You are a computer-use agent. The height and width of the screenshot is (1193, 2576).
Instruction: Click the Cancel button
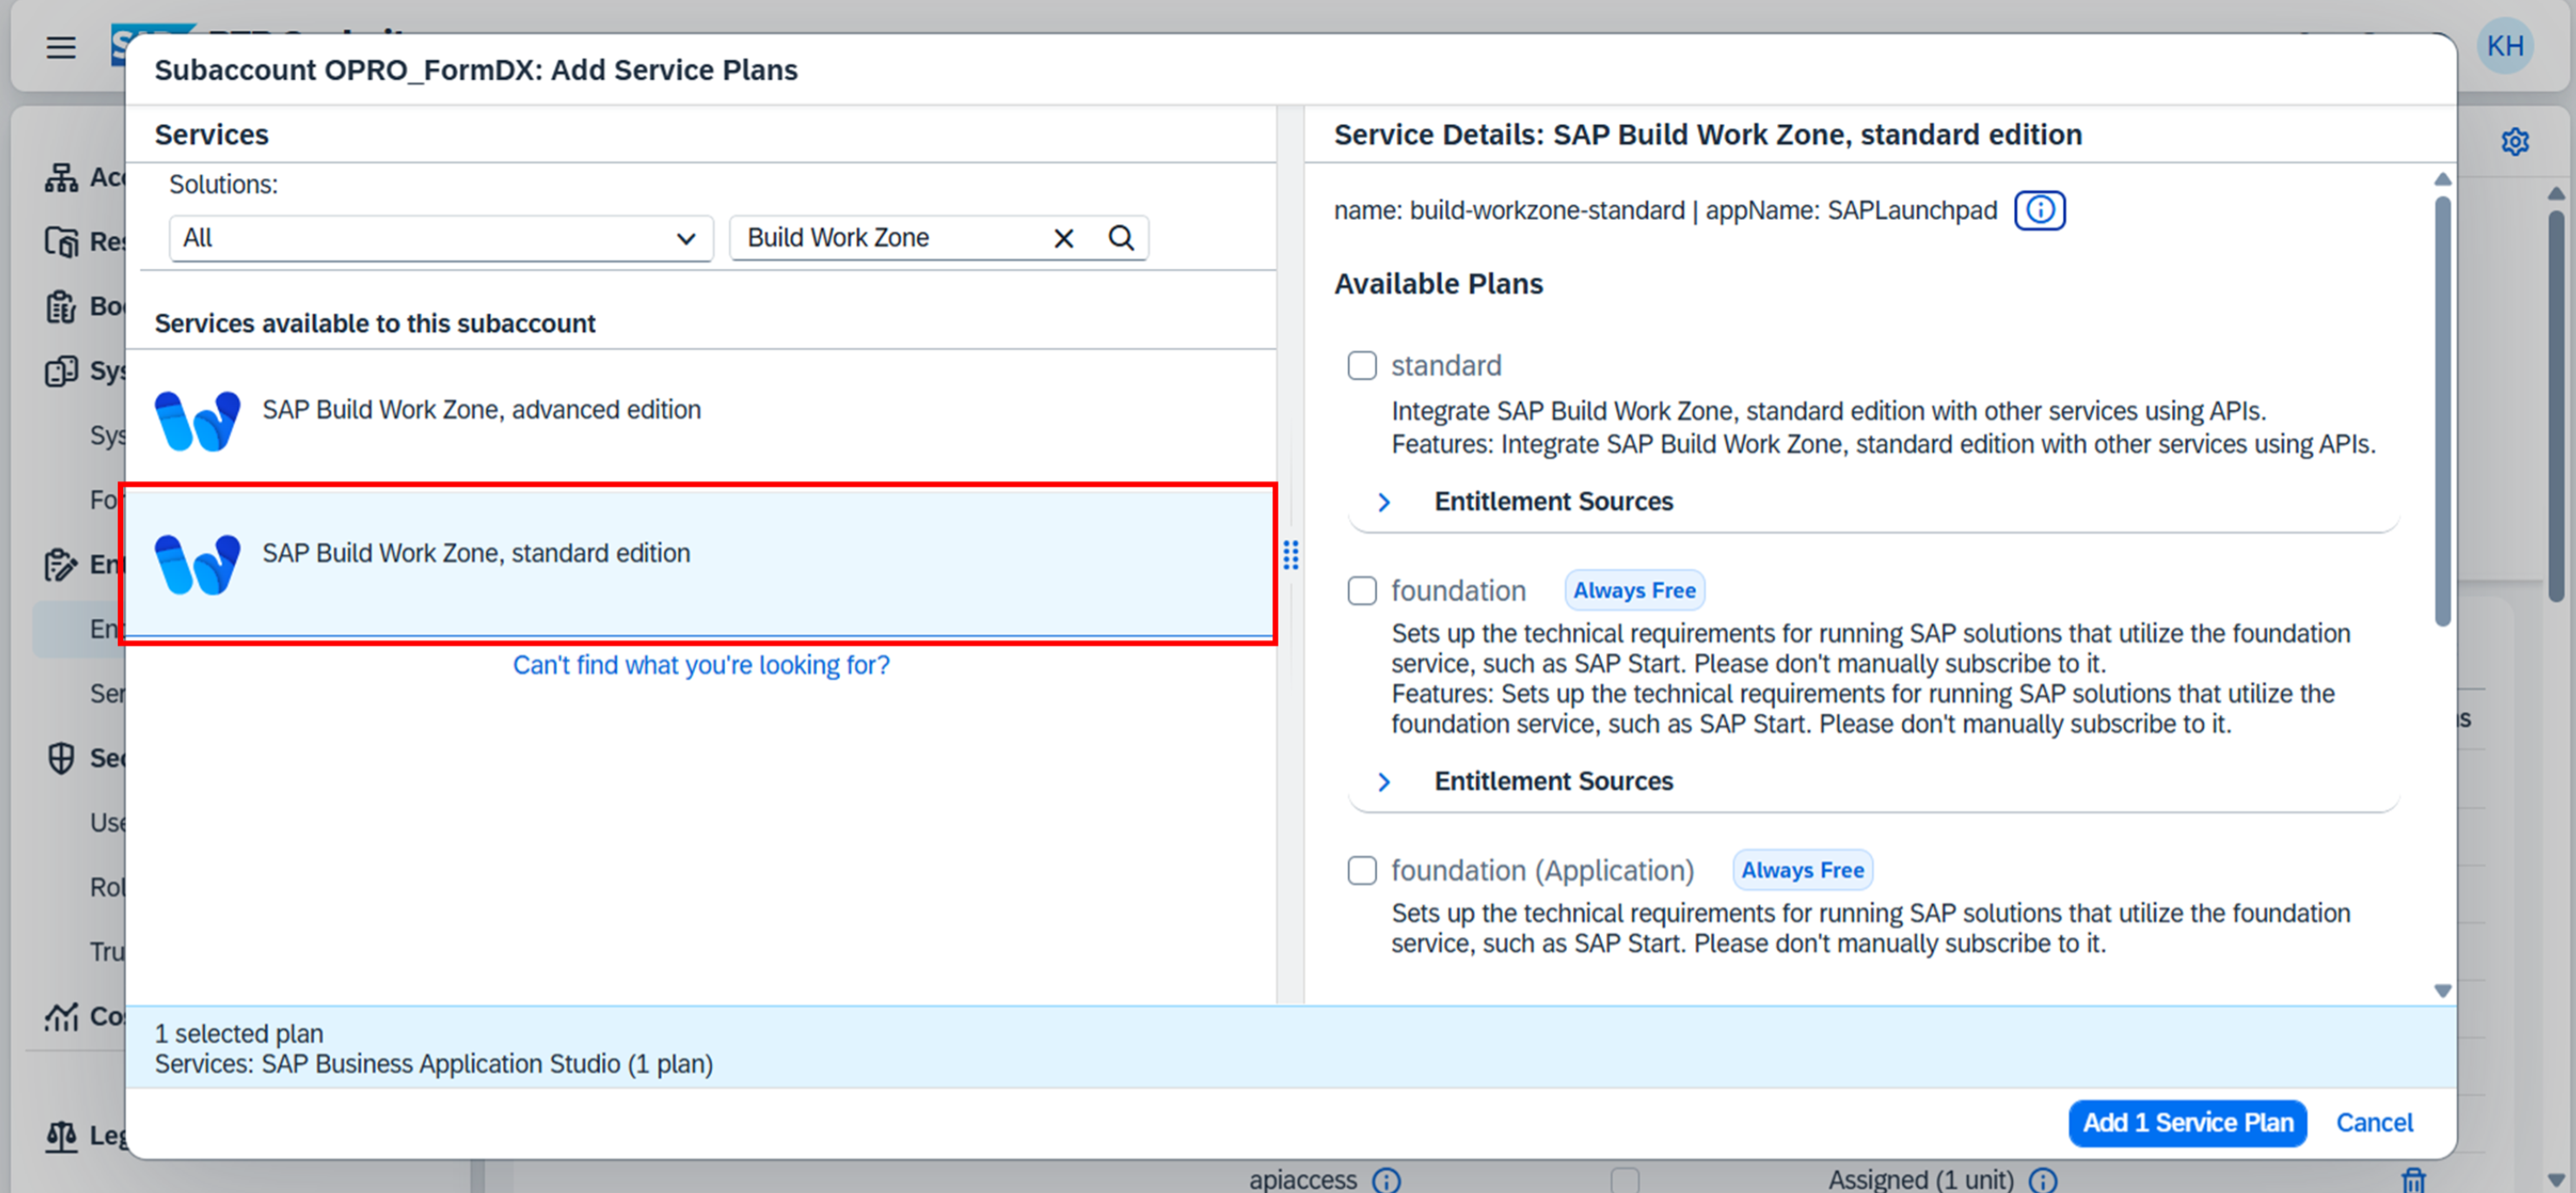[x=2374, y=1123]
